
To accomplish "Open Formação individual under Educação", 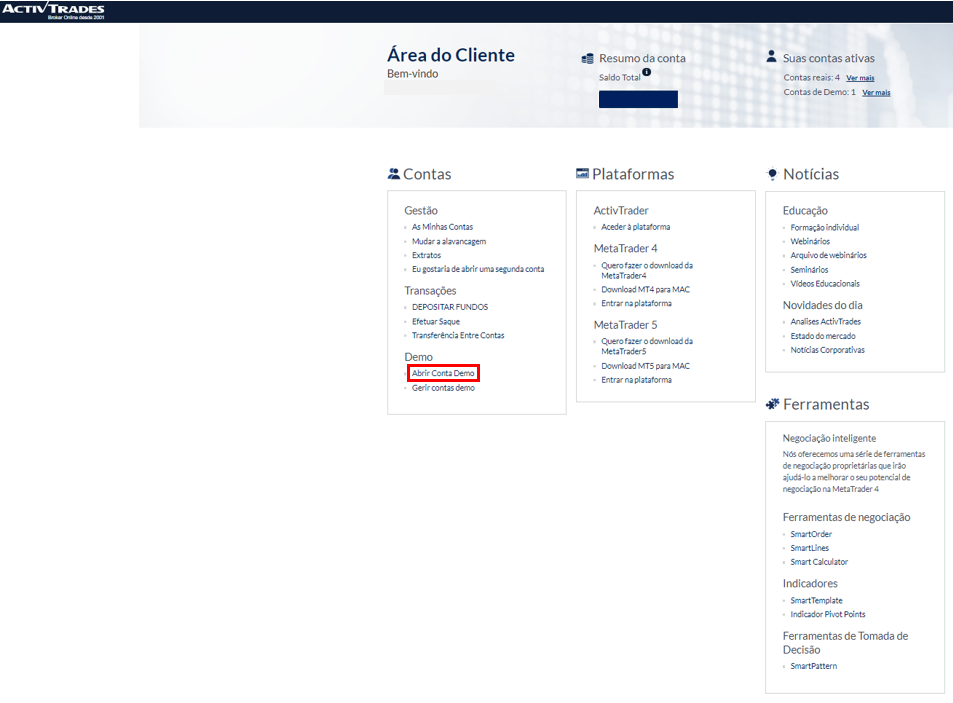I will pos(825,228).
